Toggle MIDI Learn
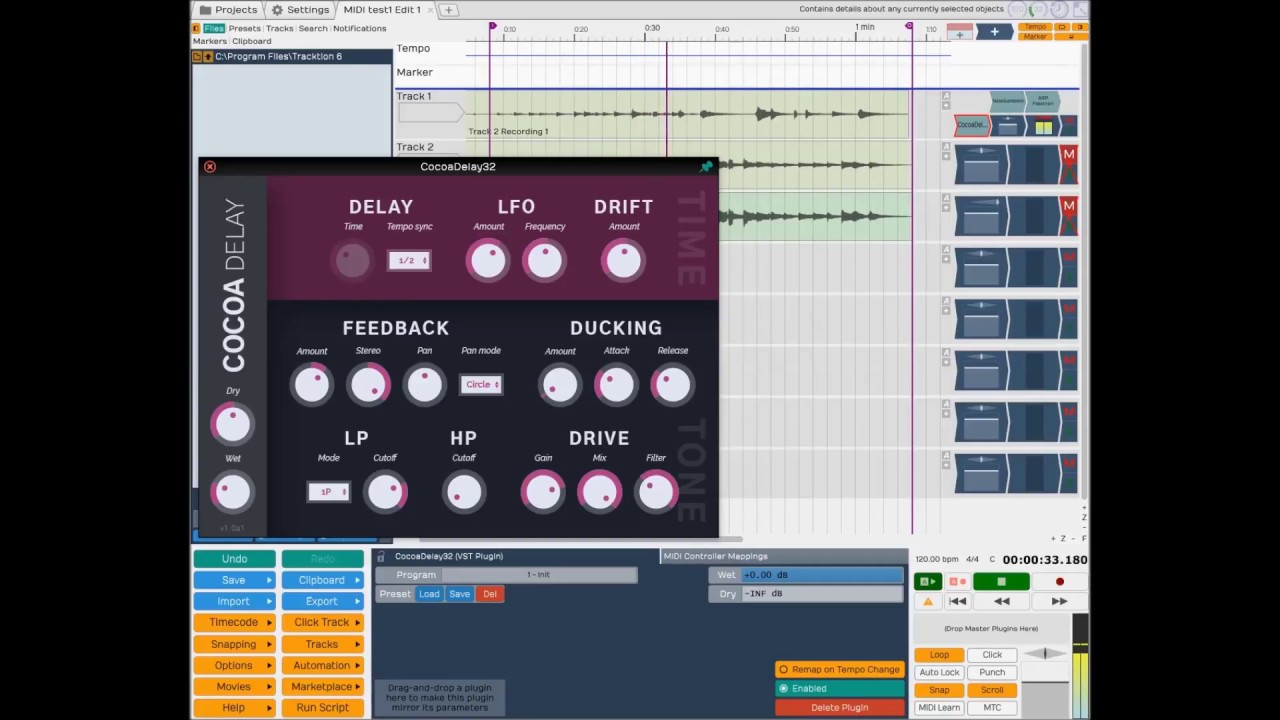1280x720 pixels. tap(939, 708)
